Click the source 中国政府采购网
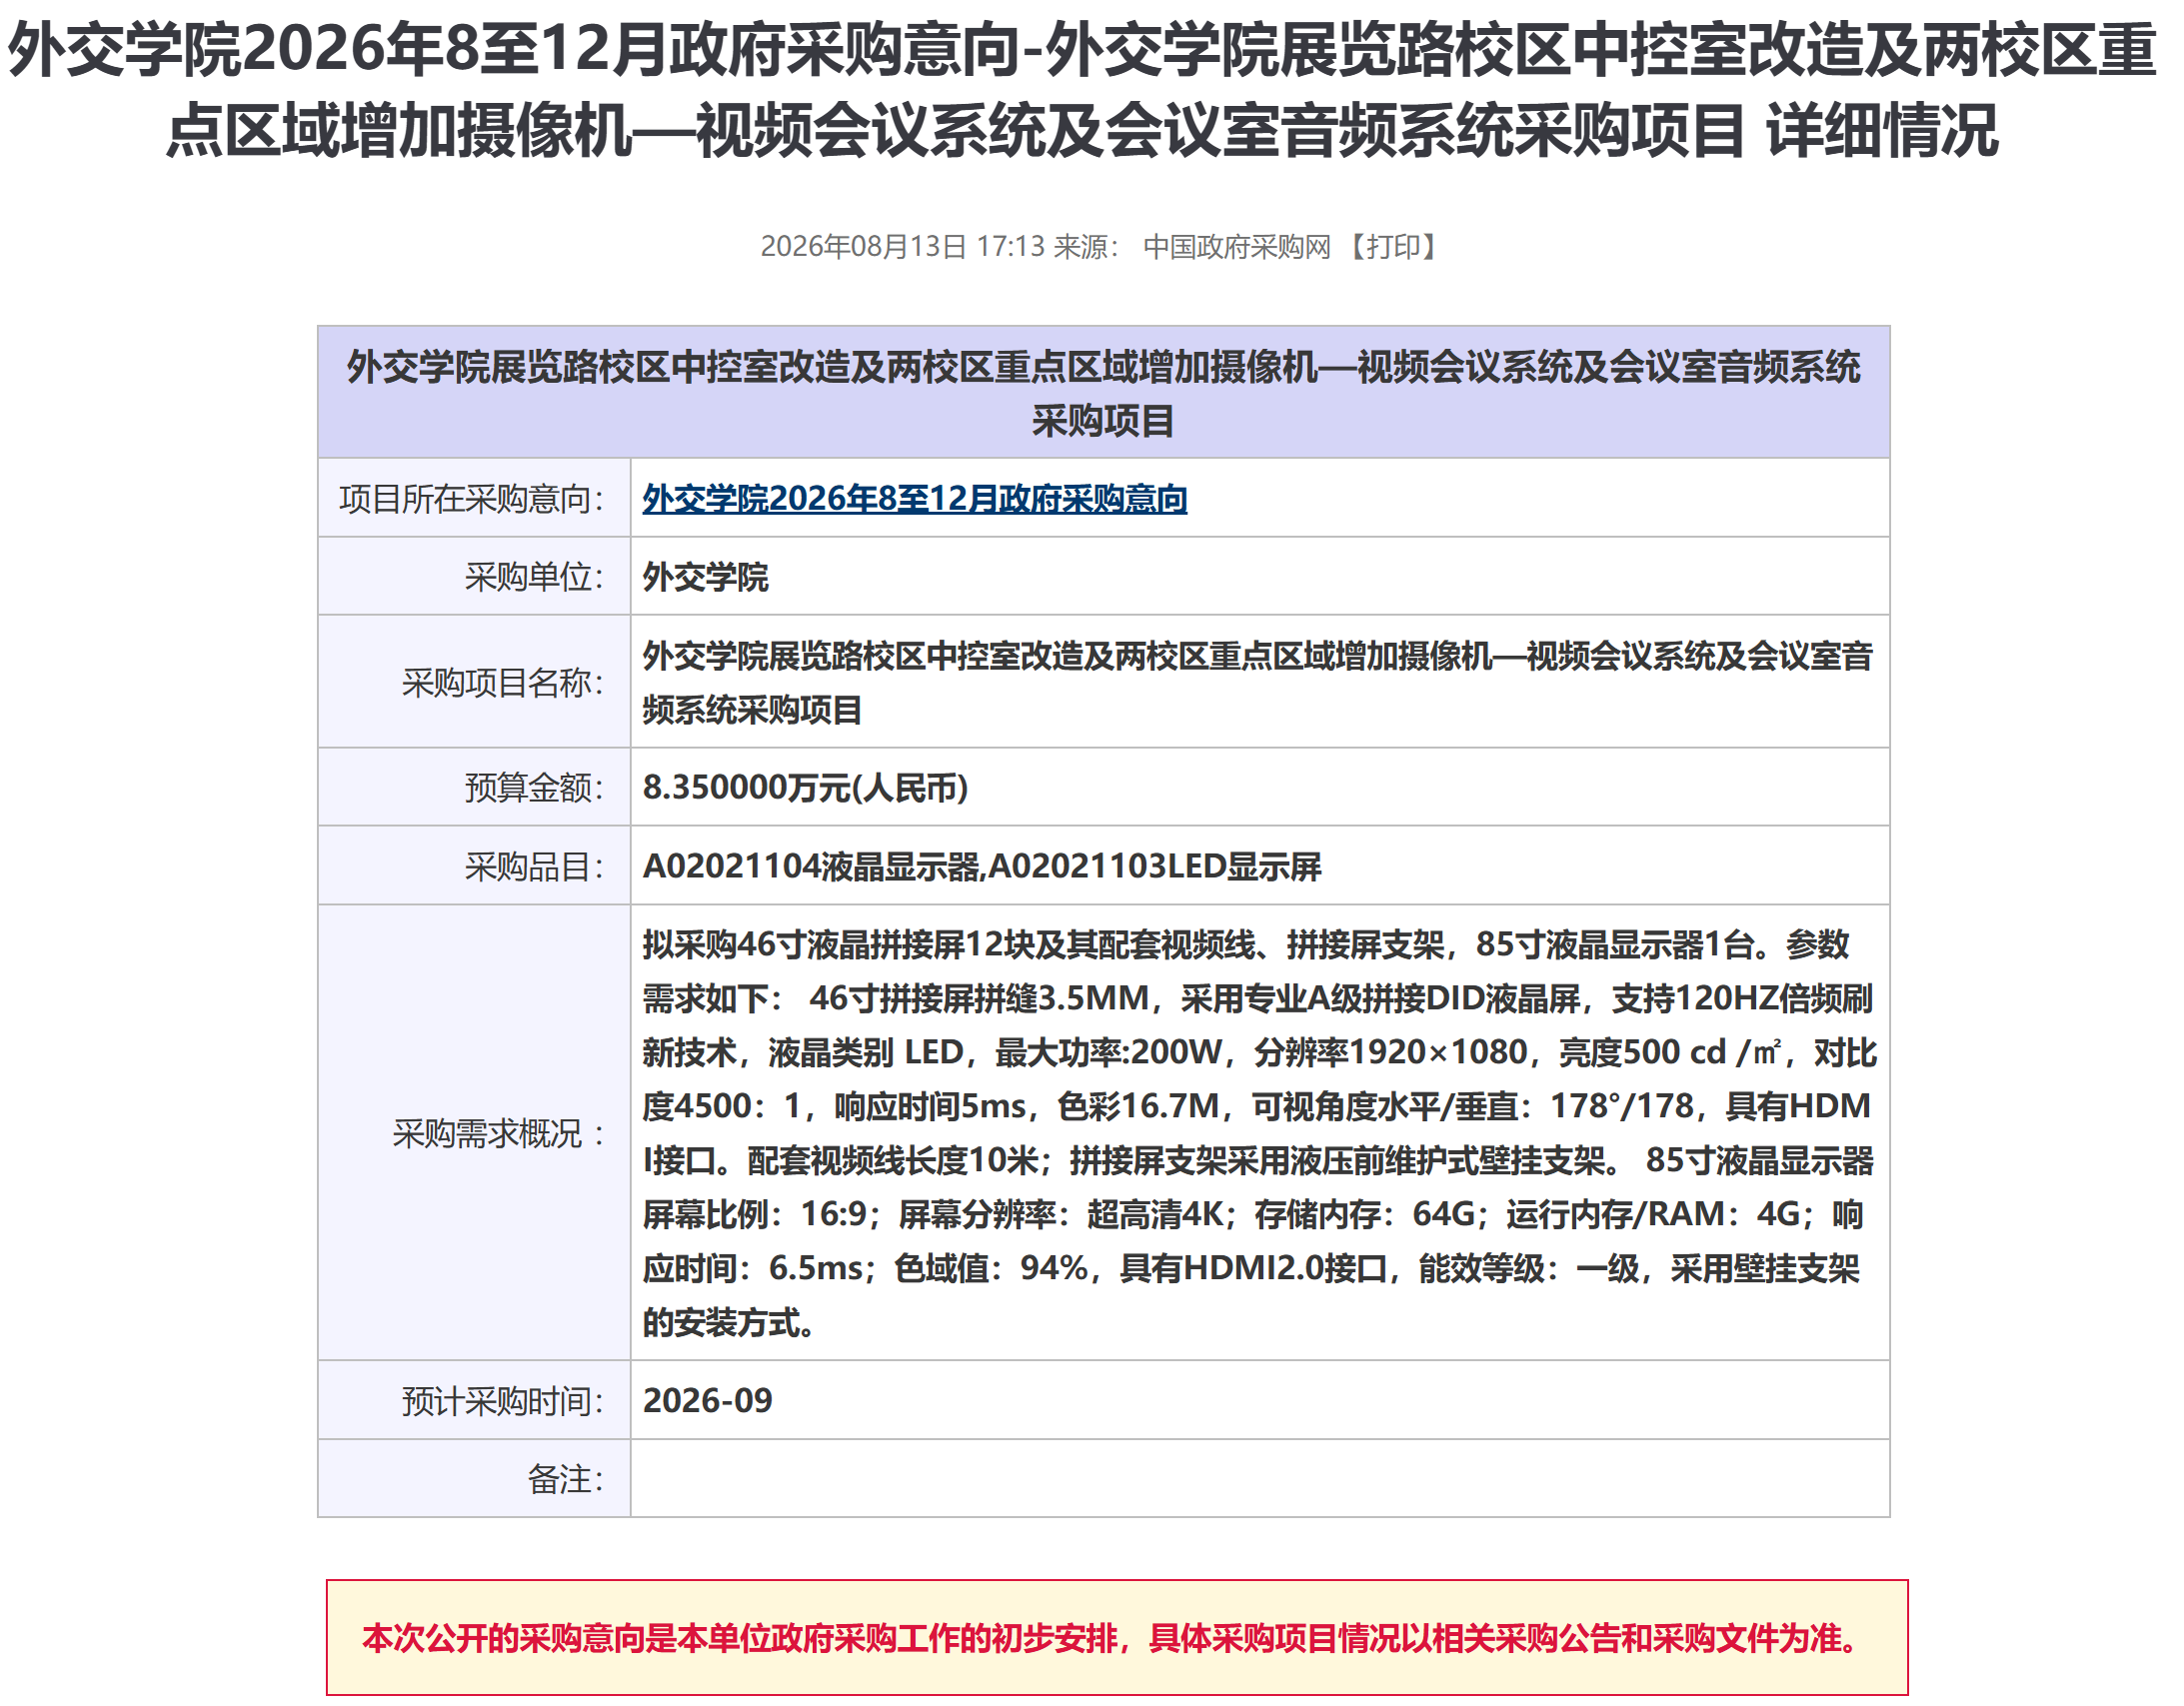This screenshot has width=2184, height=1706. (1236, 247)
